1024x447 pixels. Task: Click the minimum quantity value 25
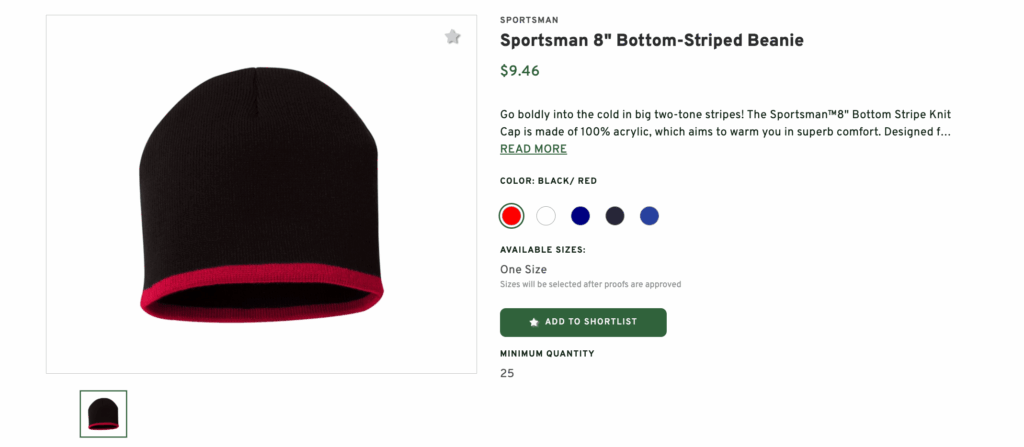click(x=507, y=373)
